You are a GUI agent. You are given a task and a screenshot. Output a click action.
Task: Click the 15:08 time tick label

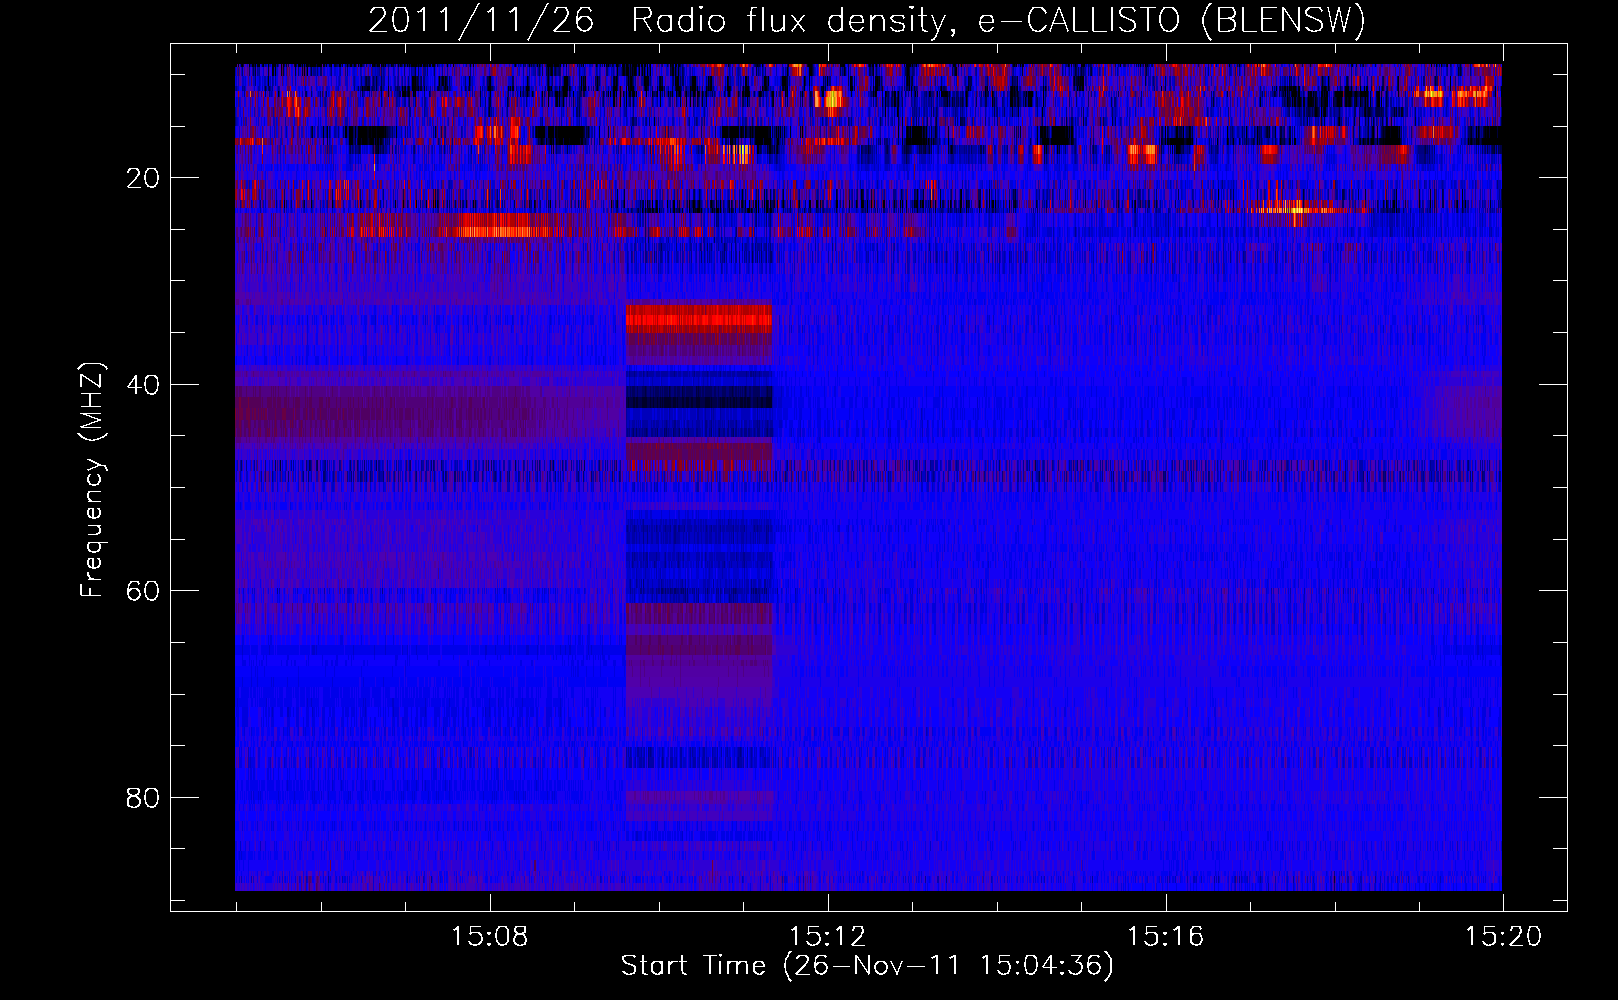point(490,937)
